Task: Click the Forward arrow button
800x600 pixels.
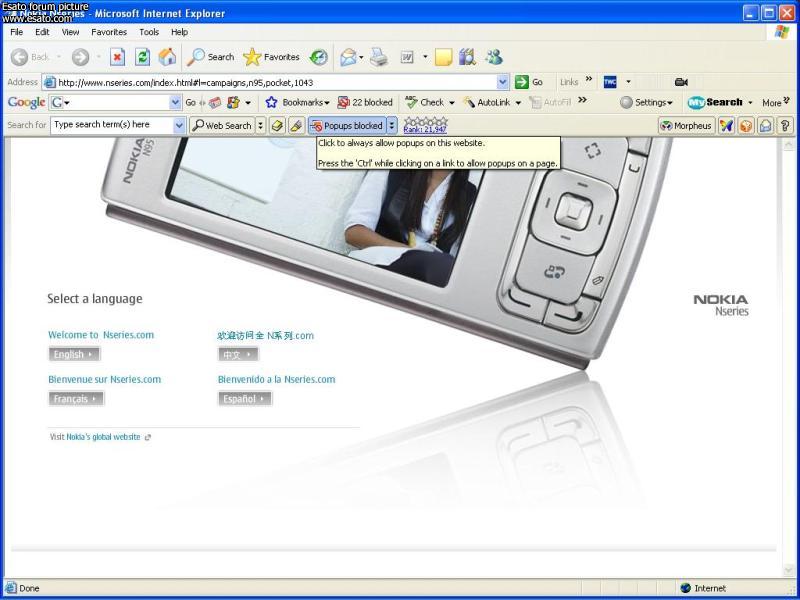Action: [x=80, y=57]
